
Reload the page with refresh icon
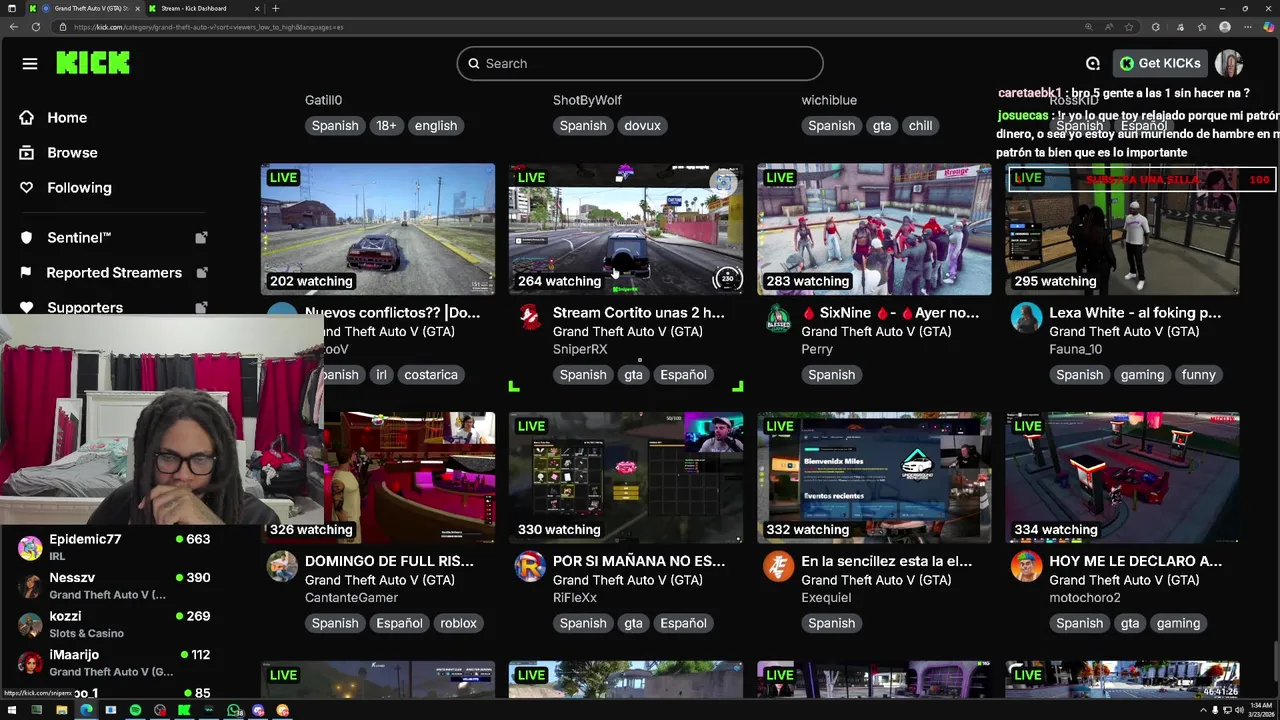(36, 27)
